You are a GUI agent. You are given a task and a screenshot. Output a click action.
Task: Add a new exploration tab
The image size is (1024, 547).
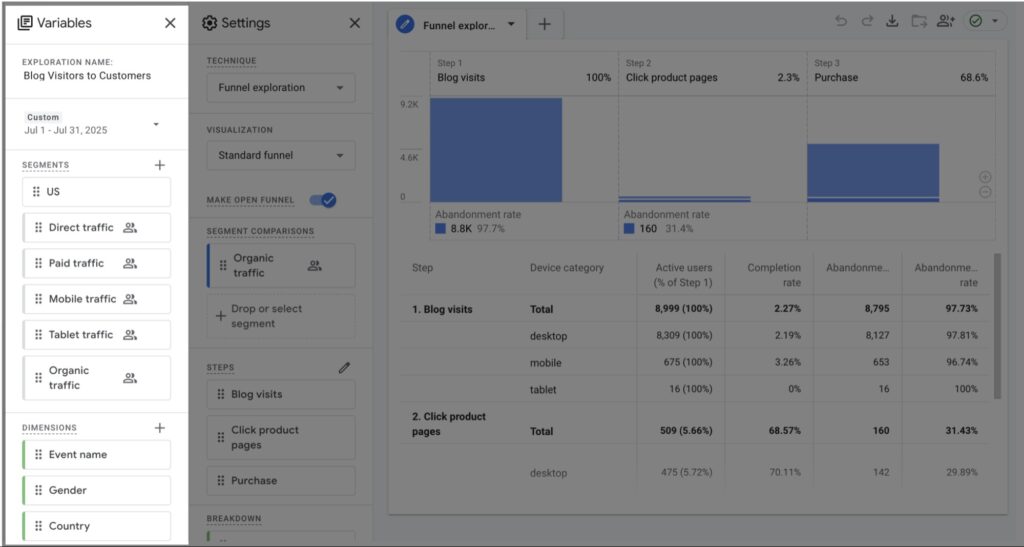point(544,25)
